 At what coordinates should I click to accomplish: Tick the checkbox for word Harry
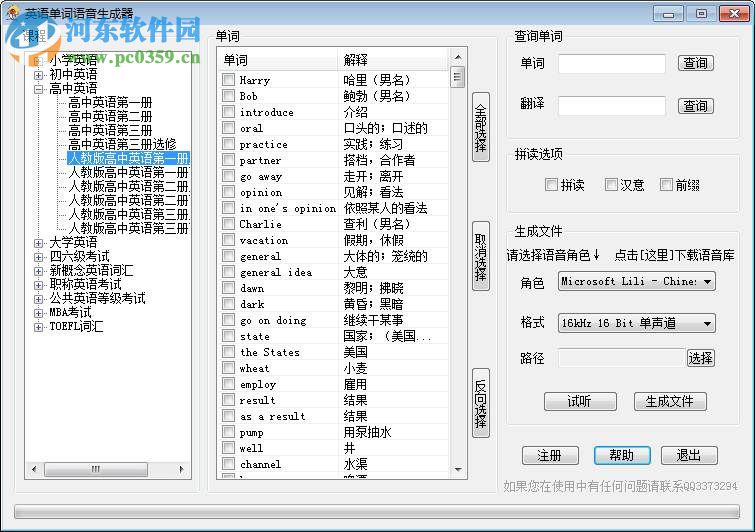pyautogui.click(x=229, y=79)
